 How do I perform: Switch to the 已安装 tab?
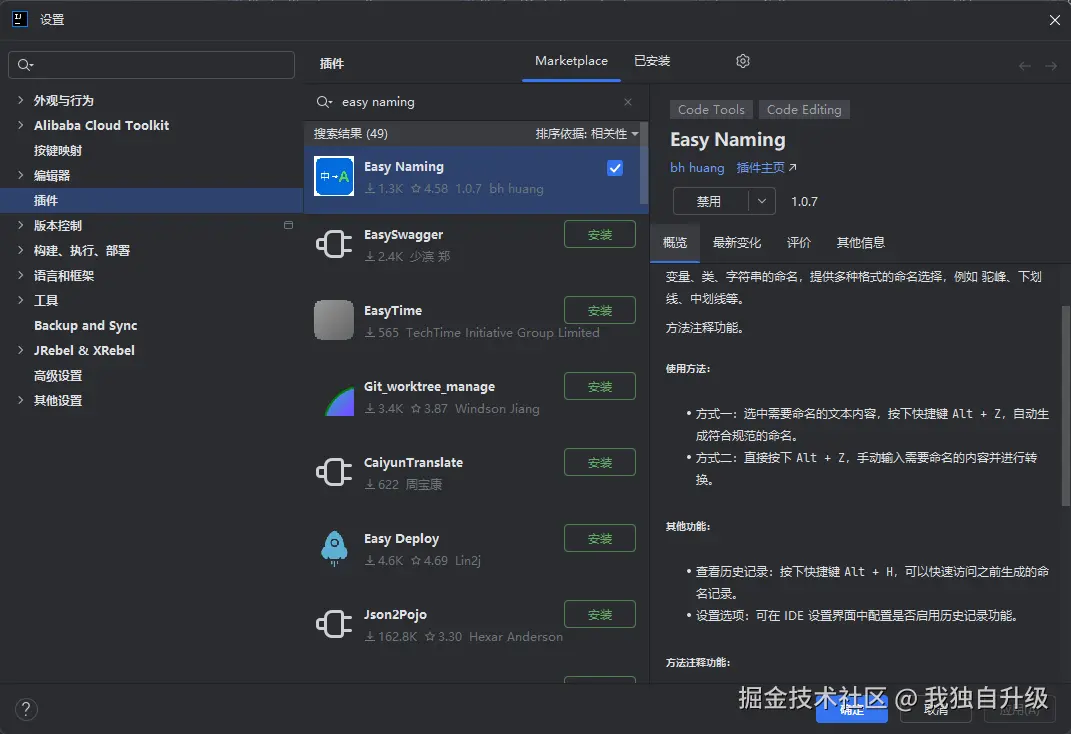click(x=652, y=61)
